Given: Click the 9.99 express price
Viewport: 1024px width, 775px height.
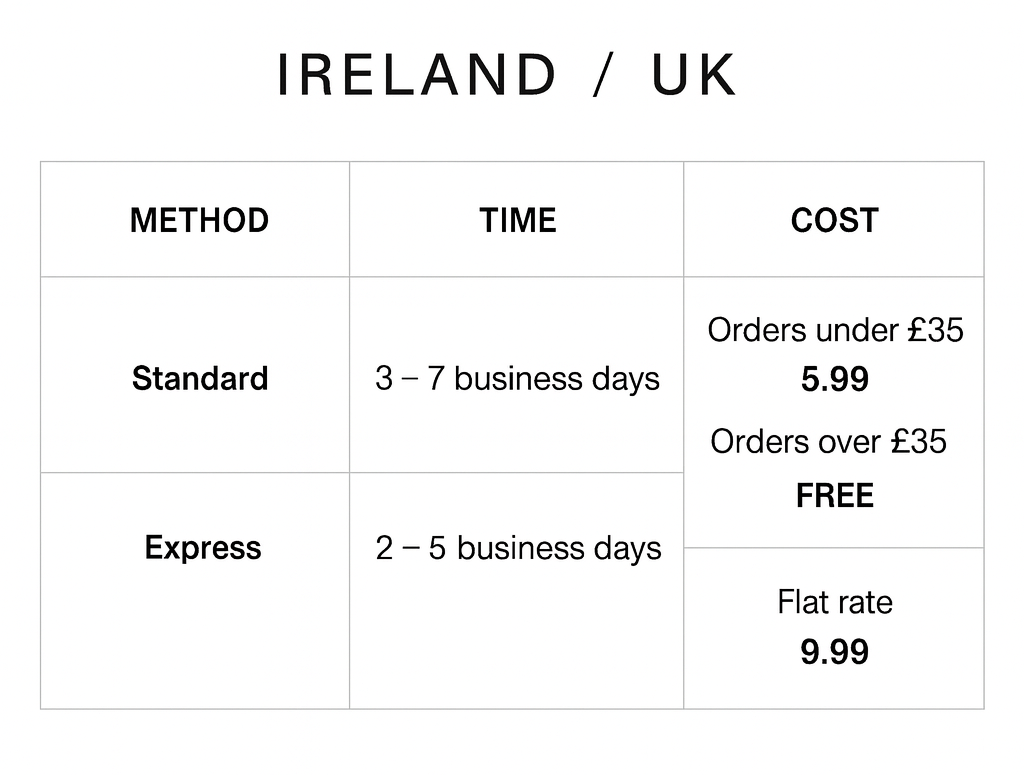Looking at the screenshot, I should [x=835, y=653].
